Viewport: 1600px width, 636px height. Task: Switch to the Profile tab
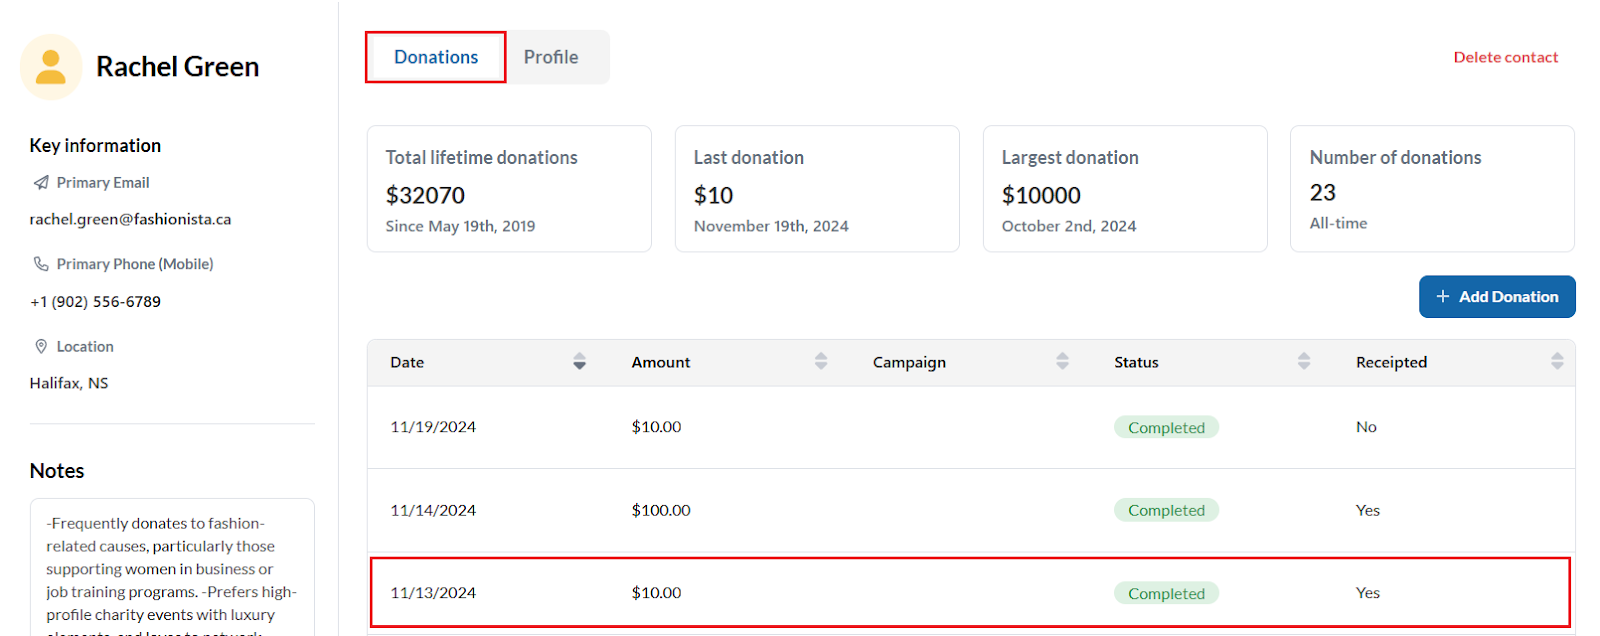(551, 57)
